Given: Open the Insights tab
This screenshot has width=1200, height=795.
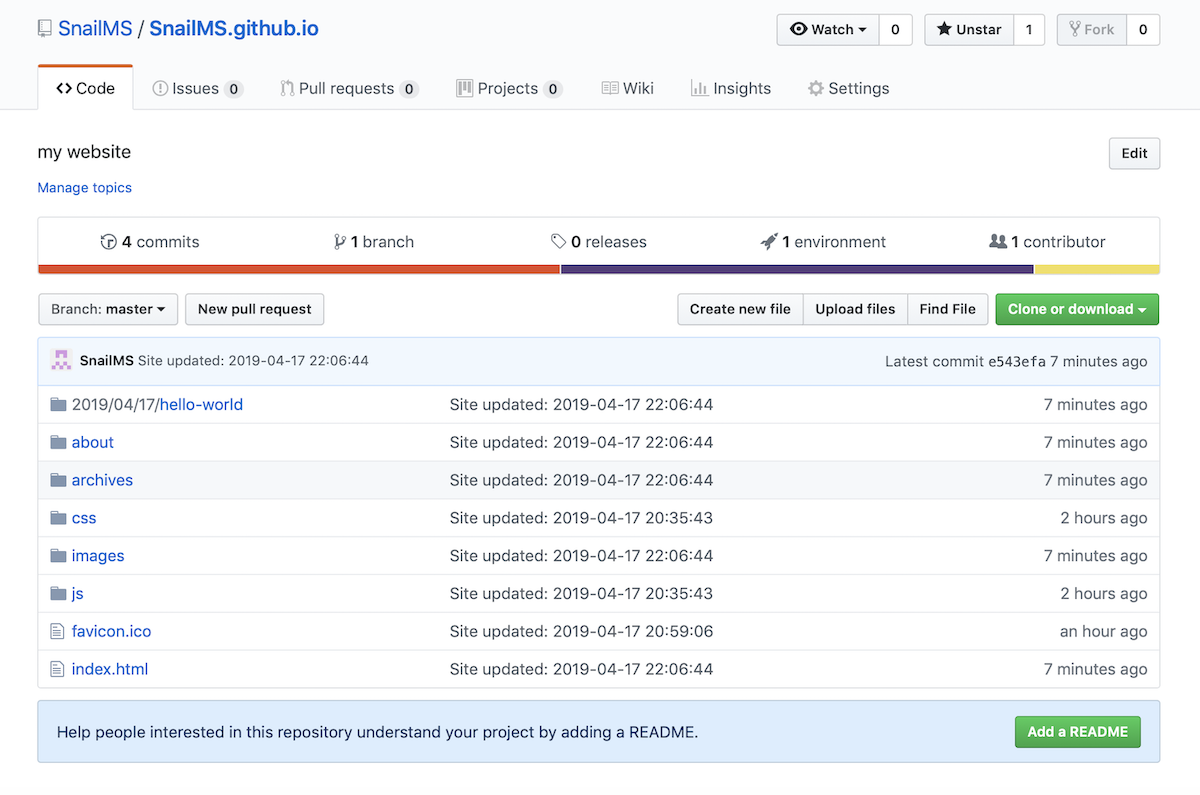Looking at the screenshot, I should click(731, 88).
